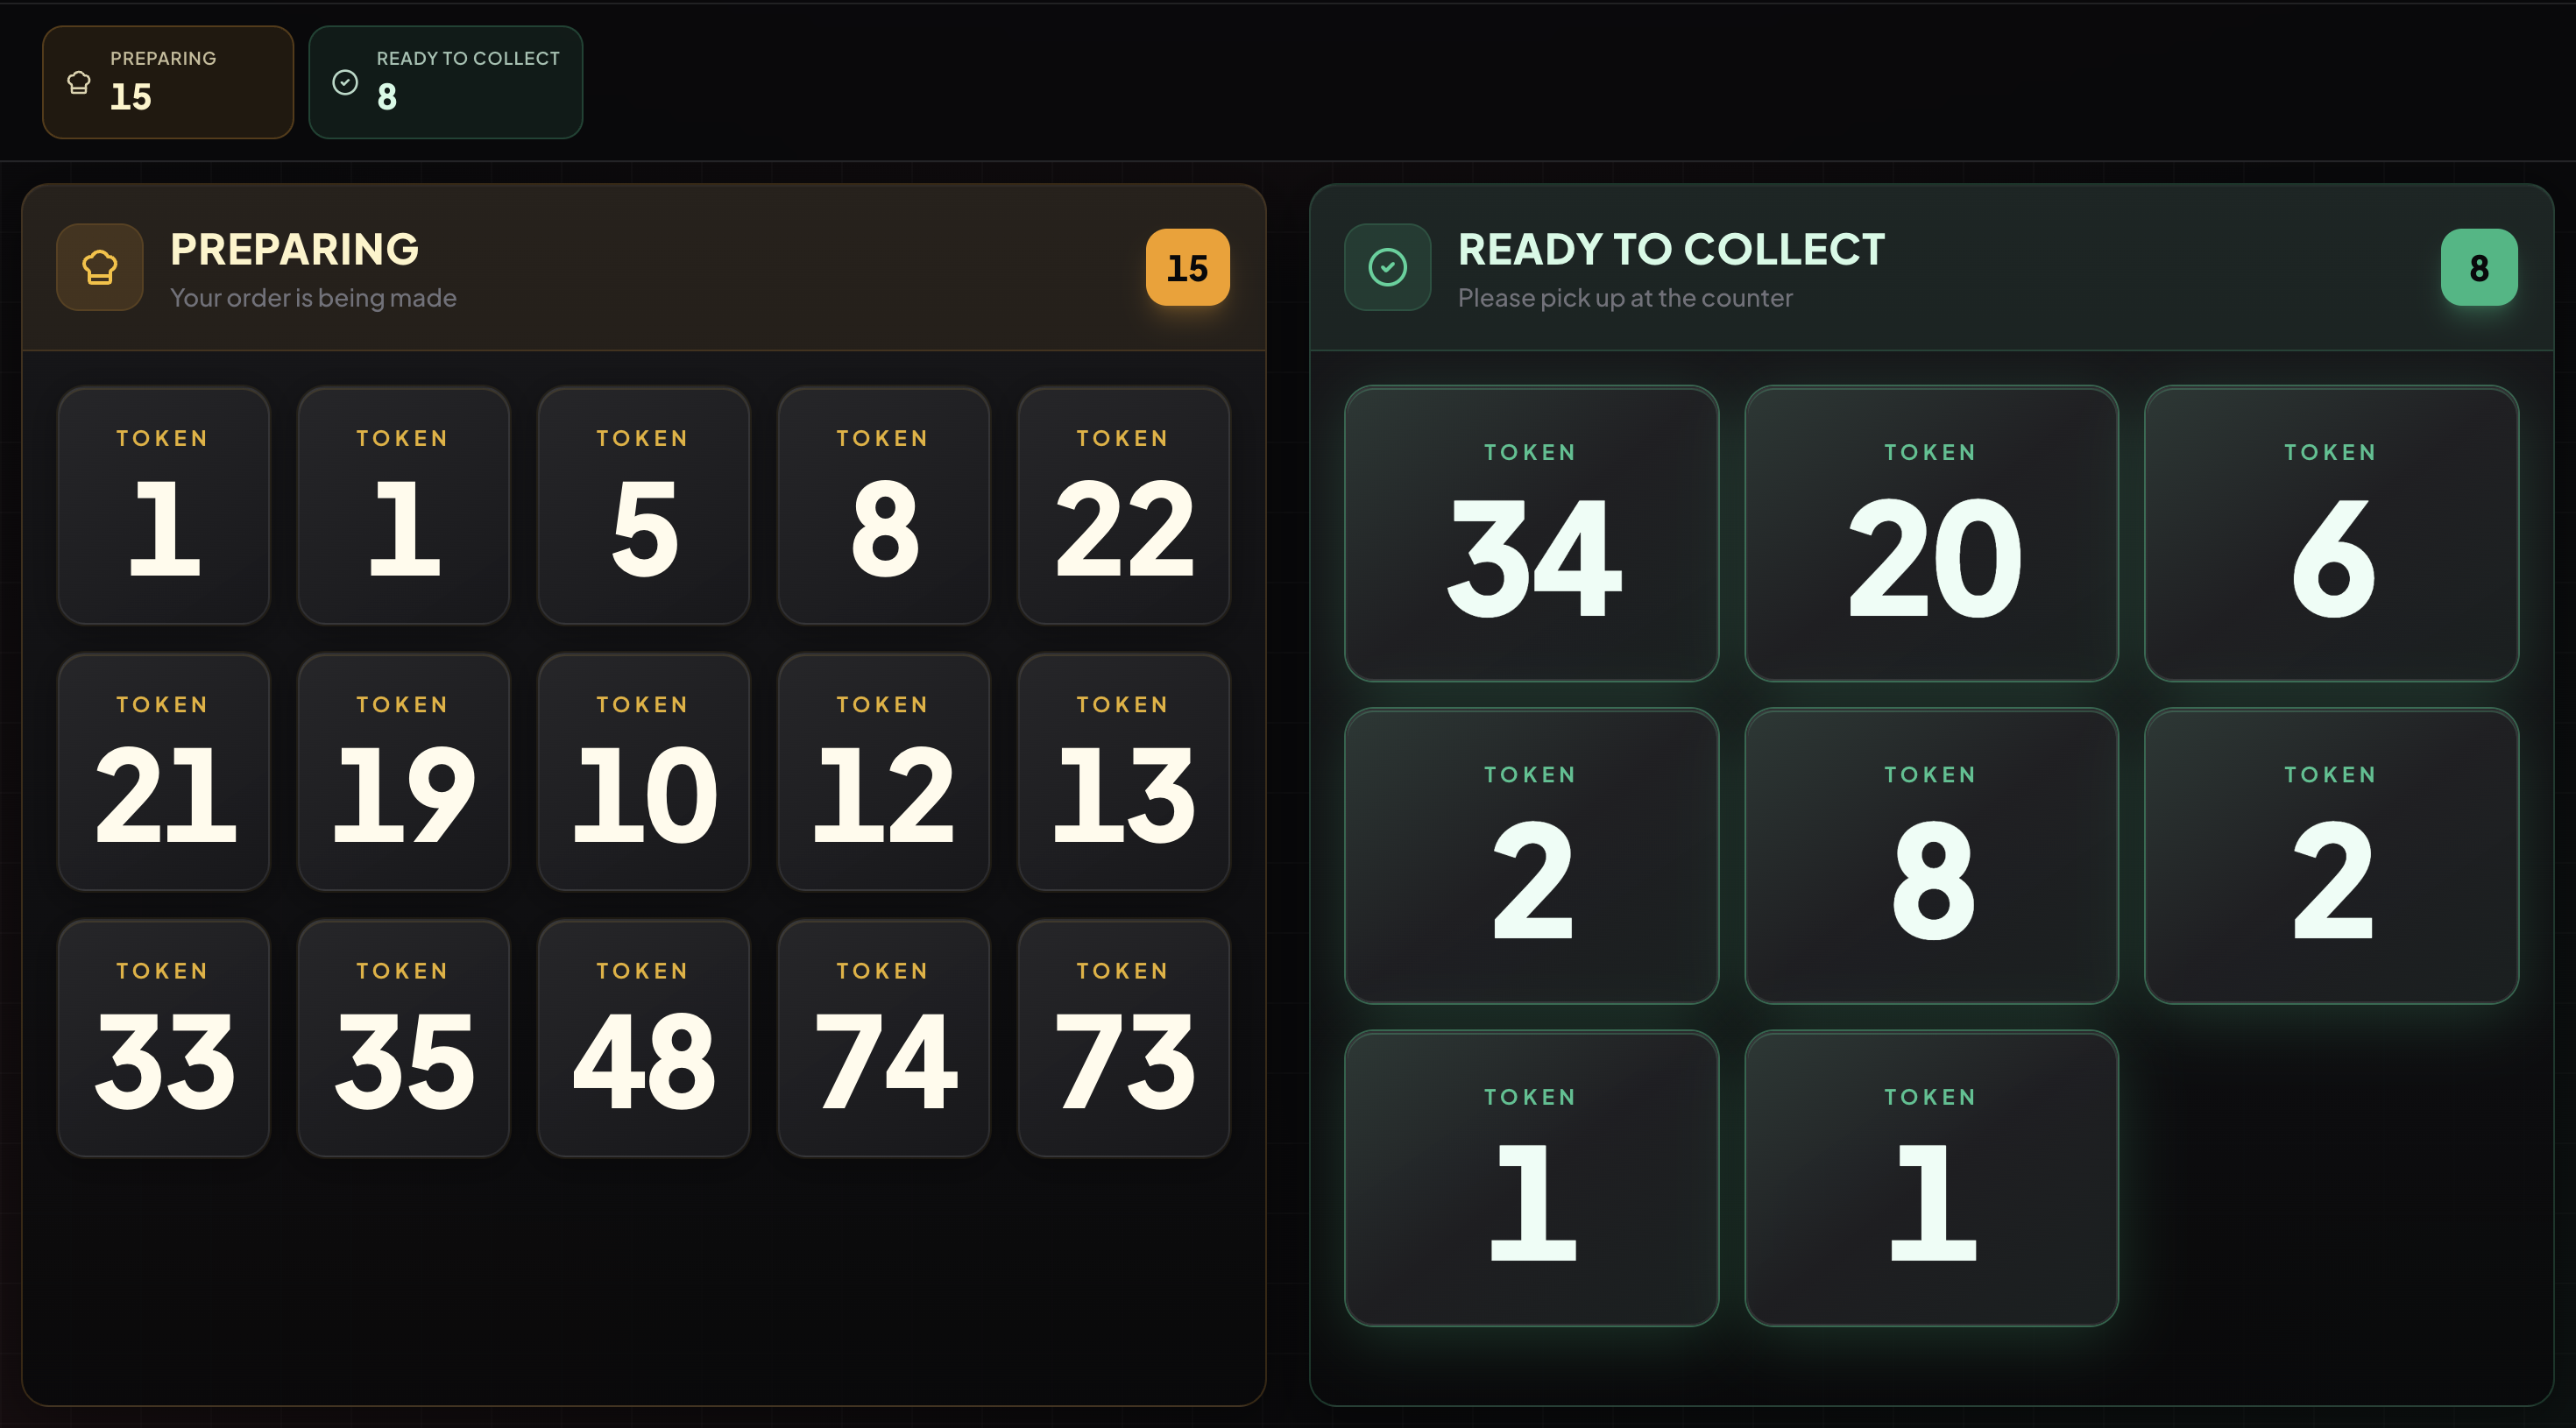The height and width of the screenshot is (1428, 2576).
Task: Click the Preparing section heading
Action: pos(294,249)
